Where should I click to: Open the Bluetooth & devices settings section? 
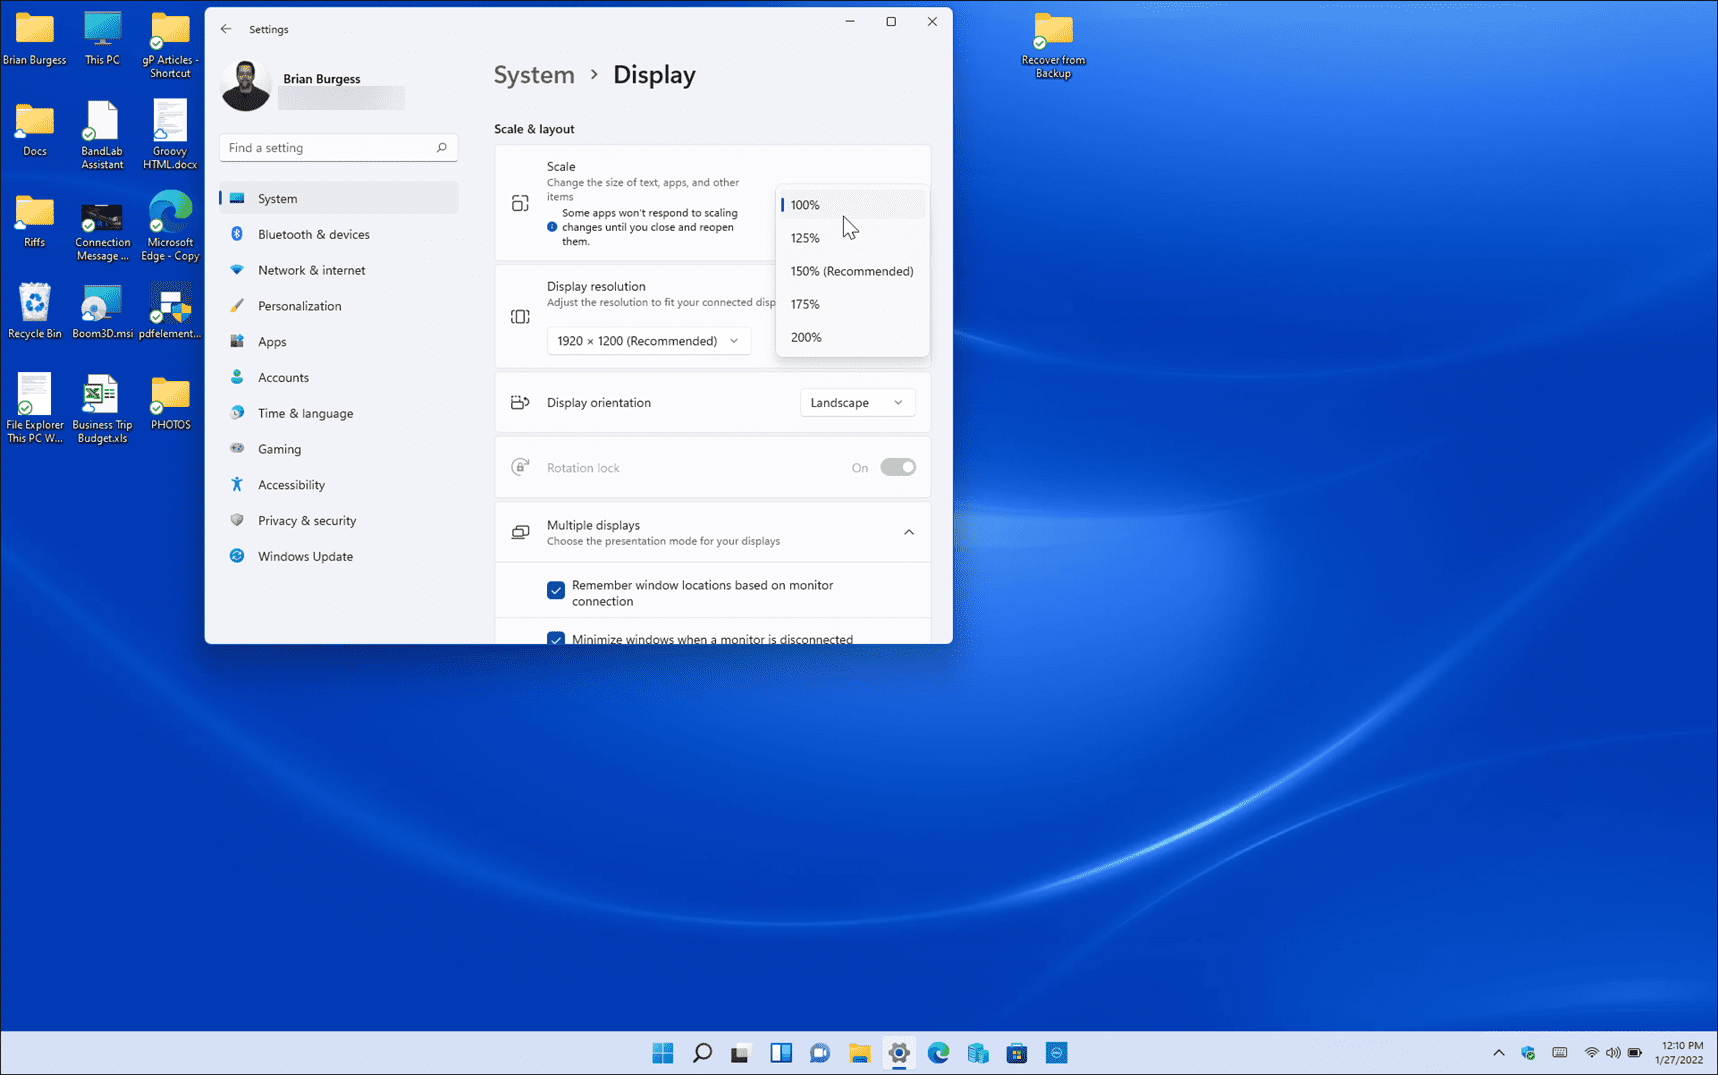coord(313,234)
